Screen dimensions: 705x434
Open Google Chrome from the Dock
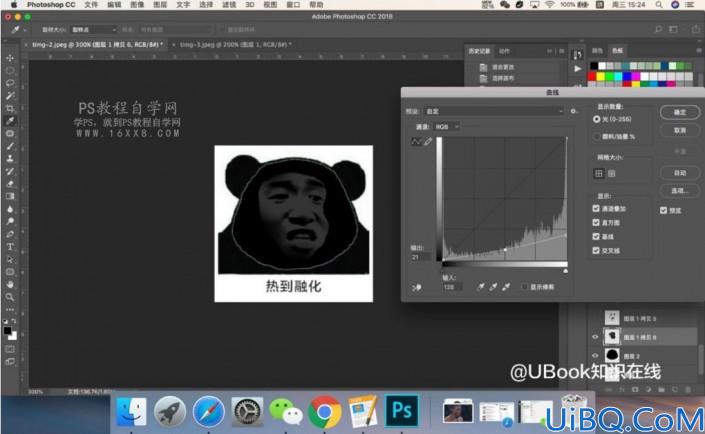pos(324,412)
